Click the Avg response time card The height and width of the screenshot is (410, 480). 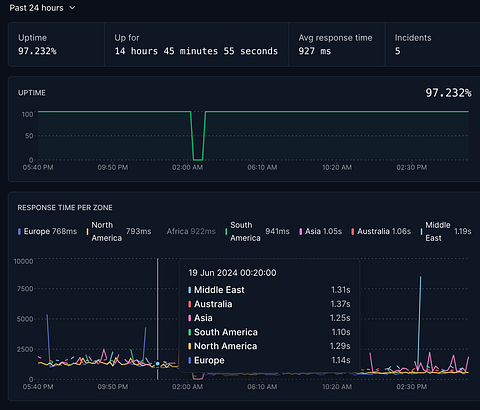[x=337, y=44]
